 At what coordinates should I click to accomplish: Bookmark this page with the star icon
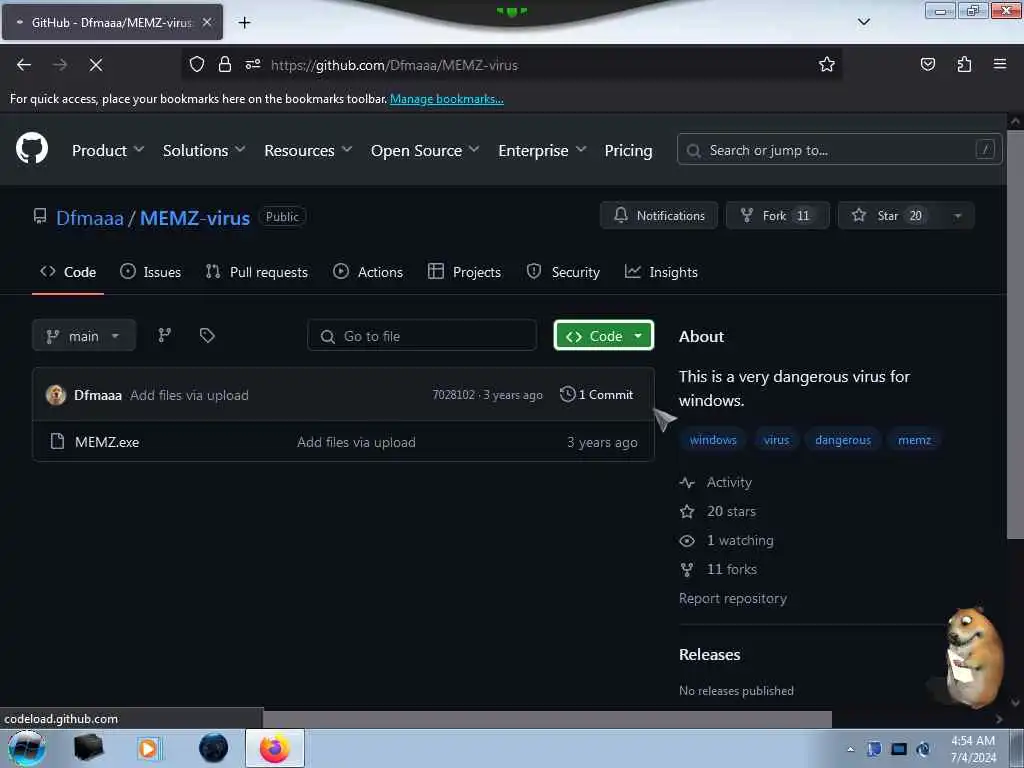[827, 65]
